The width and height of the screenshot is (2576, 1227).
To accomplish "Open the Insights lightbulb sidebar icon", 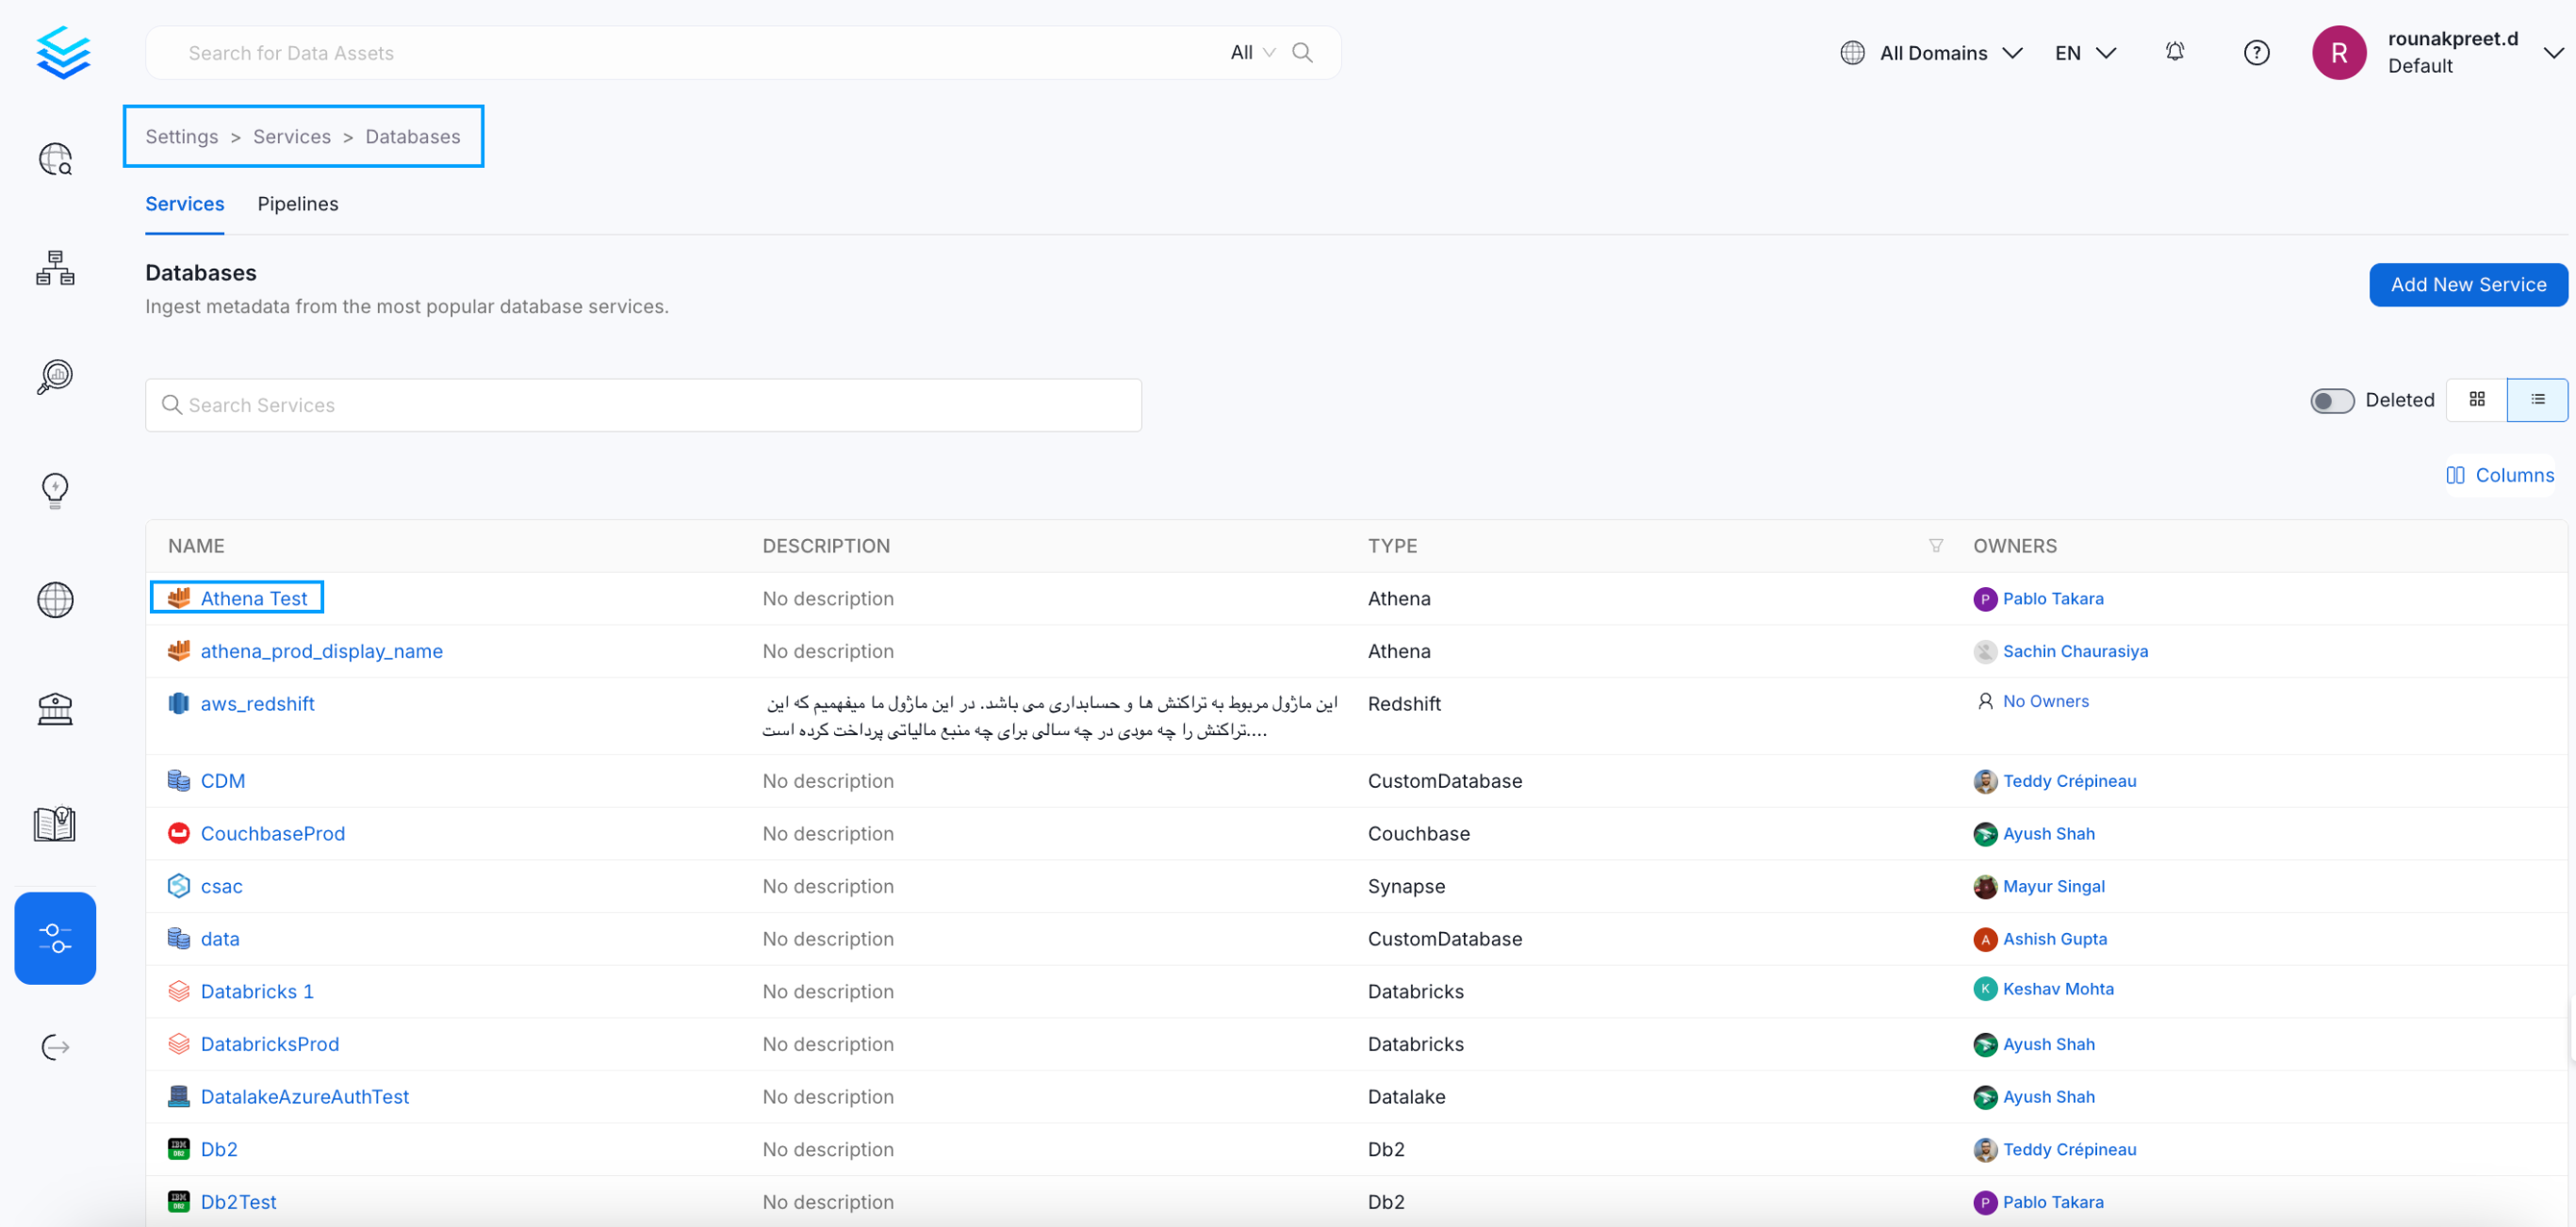I will [55, 490].
